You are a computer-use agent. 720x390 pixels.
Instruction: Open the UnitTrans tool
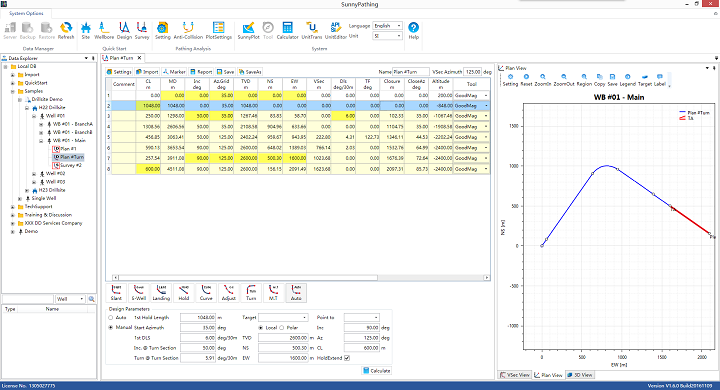pyautogui.click(x=311, y=30)
